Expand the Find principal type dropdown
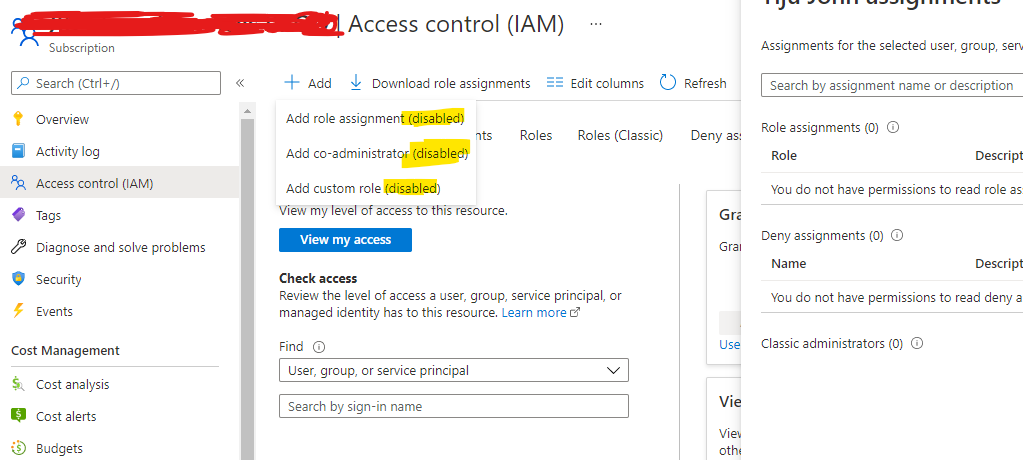 click(454, 370)
